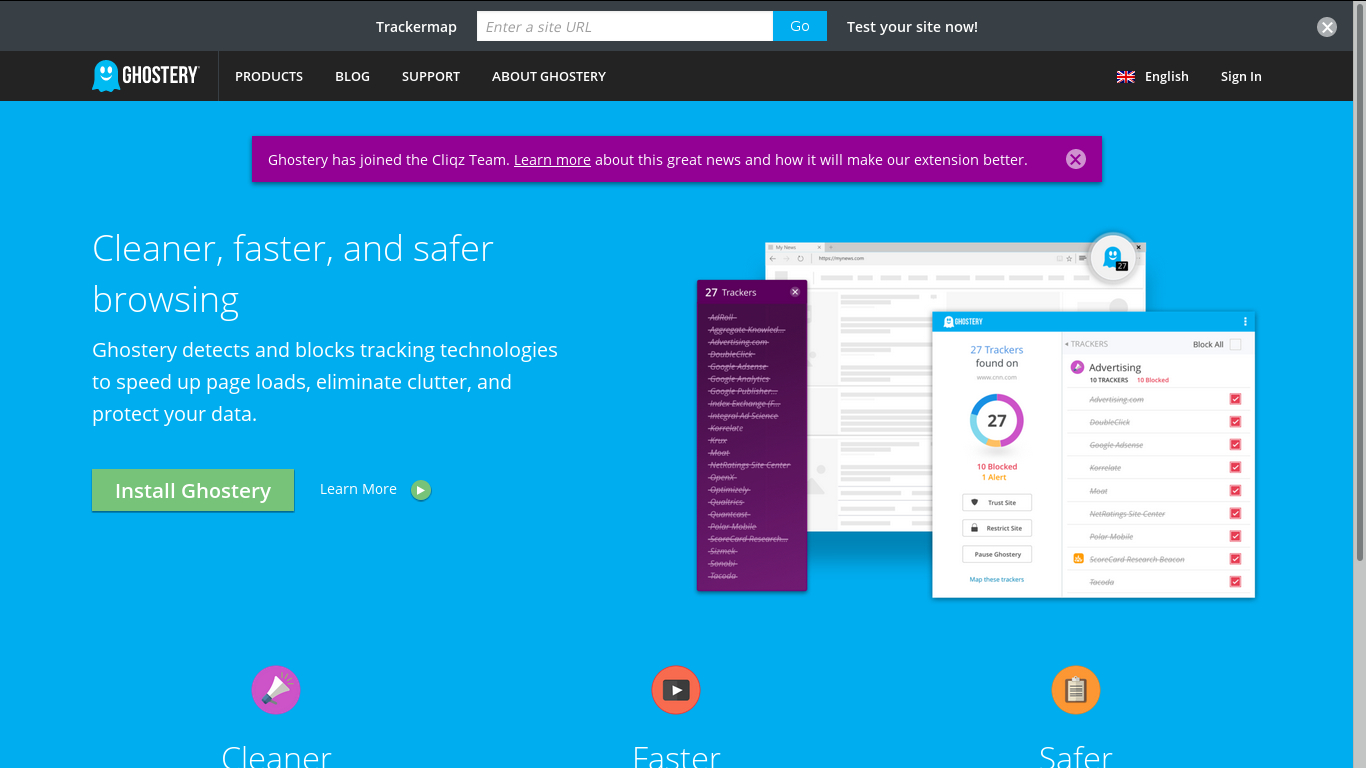
Task: Close the Trackermap top bar
Action: coord(1327,27)
